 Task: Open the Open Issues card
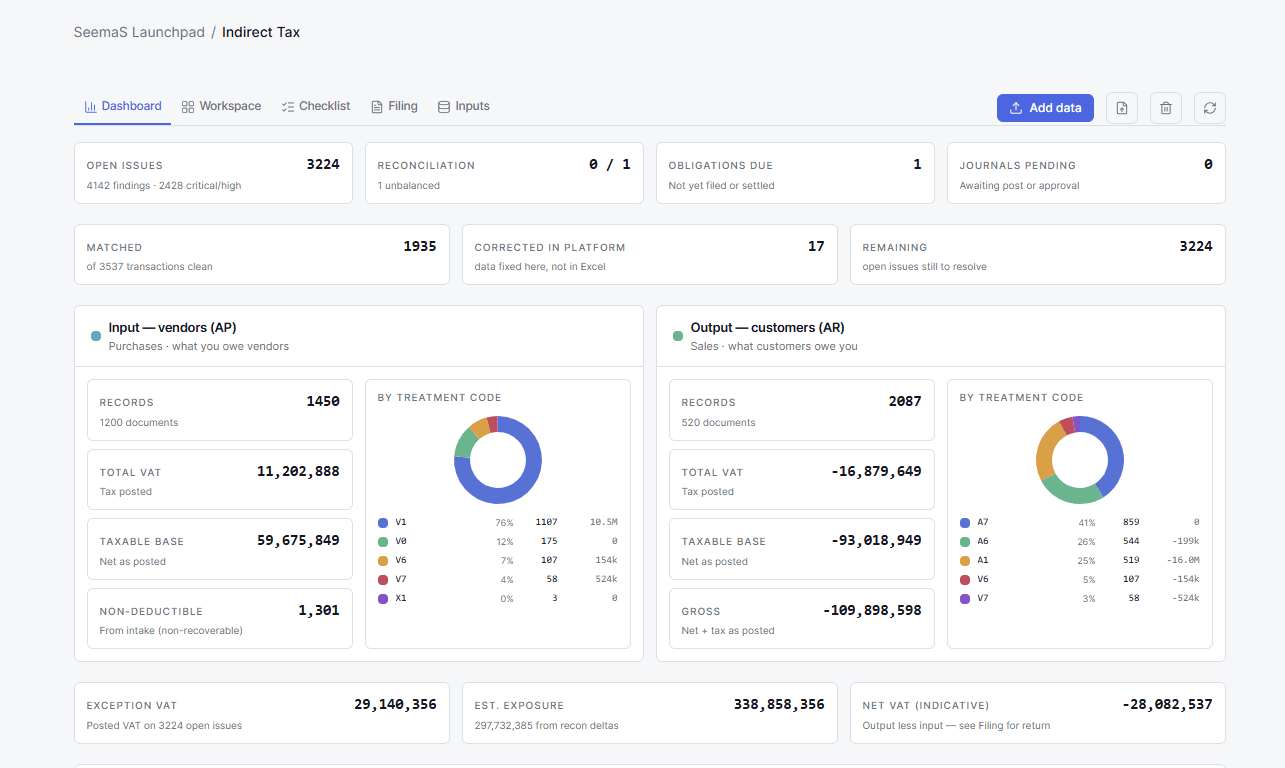pyautogui.click(x=213, y=173)
